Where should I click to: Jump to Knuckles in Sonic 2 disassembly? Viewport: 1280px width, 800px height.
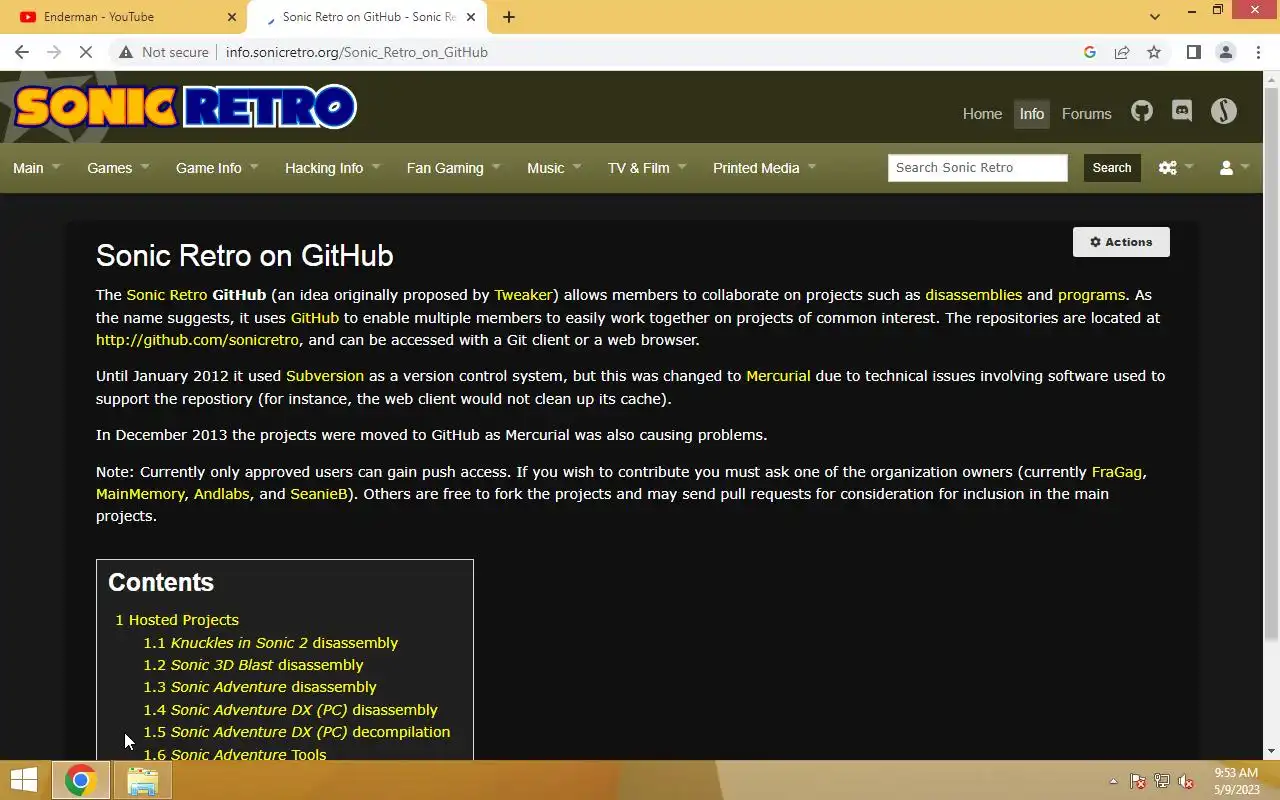coord(270,643)
